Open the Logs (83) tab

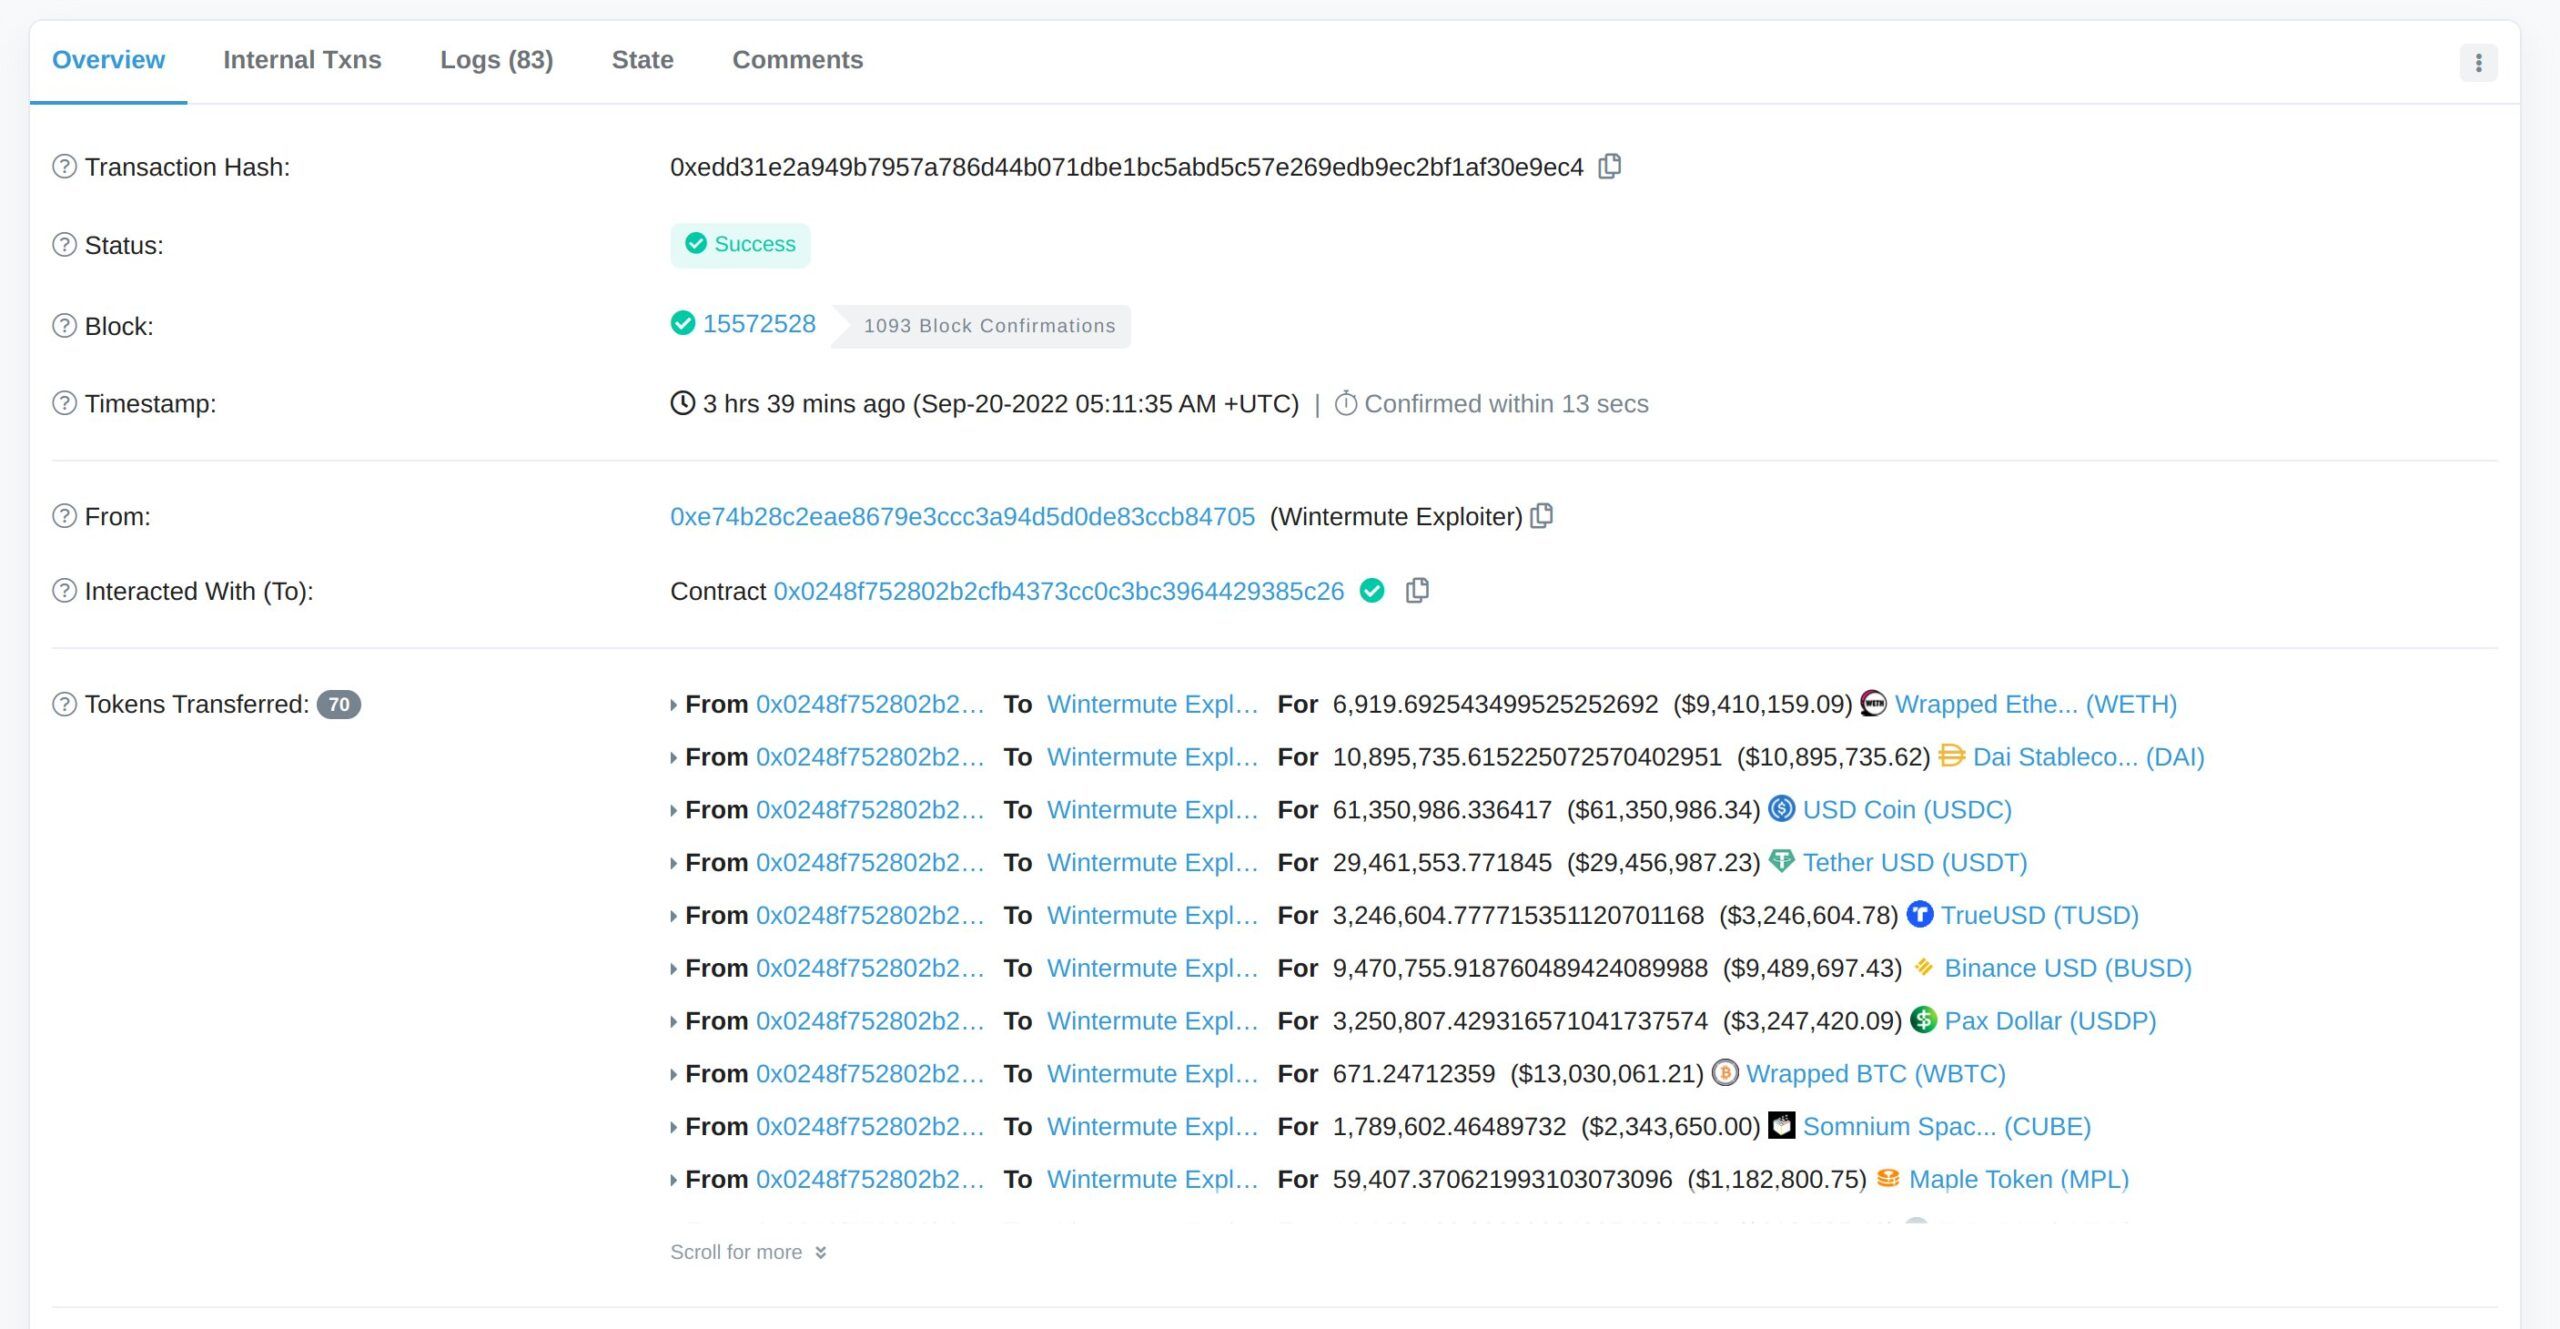pyautogui.click(x=496, y=60)
